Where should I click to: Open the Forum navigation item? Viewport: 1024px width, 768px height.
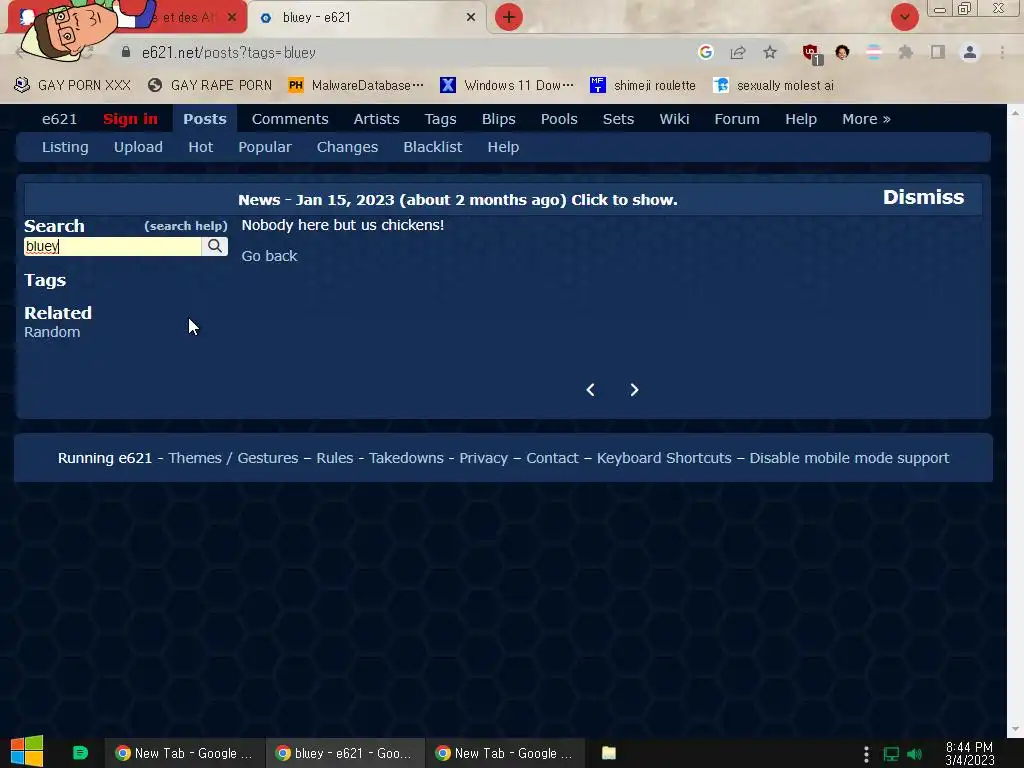[x=737, y=119]
